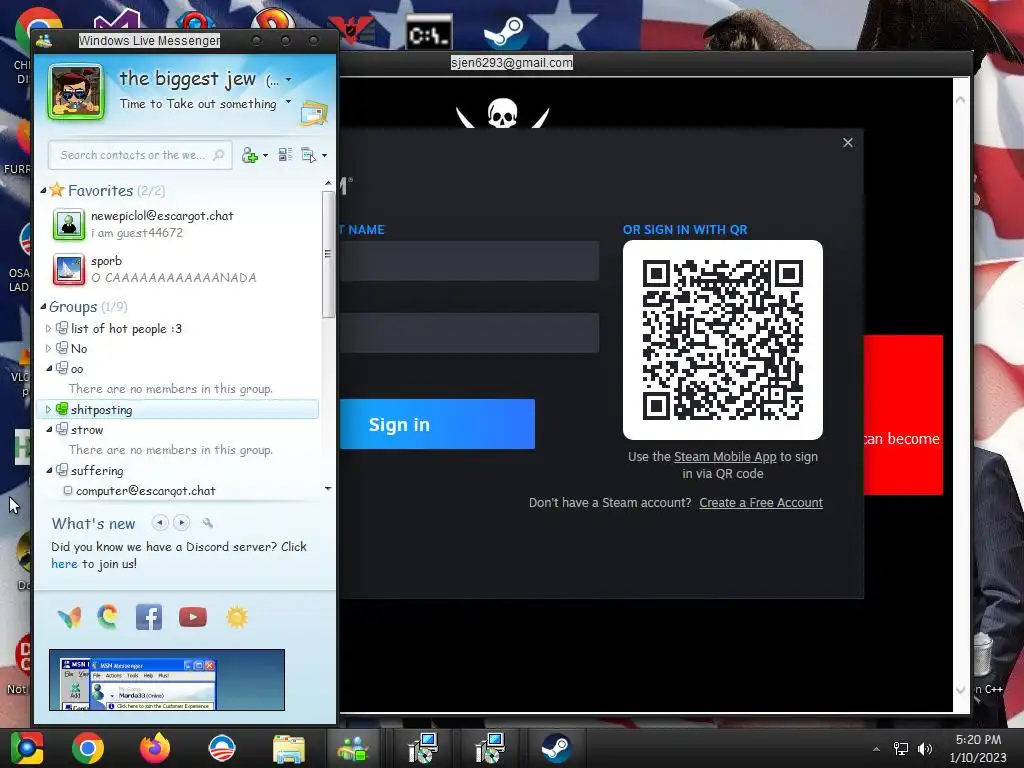The image size is (1024, 768).
Task: Click the Steam window vertical scrollbar
Action: 960,394
